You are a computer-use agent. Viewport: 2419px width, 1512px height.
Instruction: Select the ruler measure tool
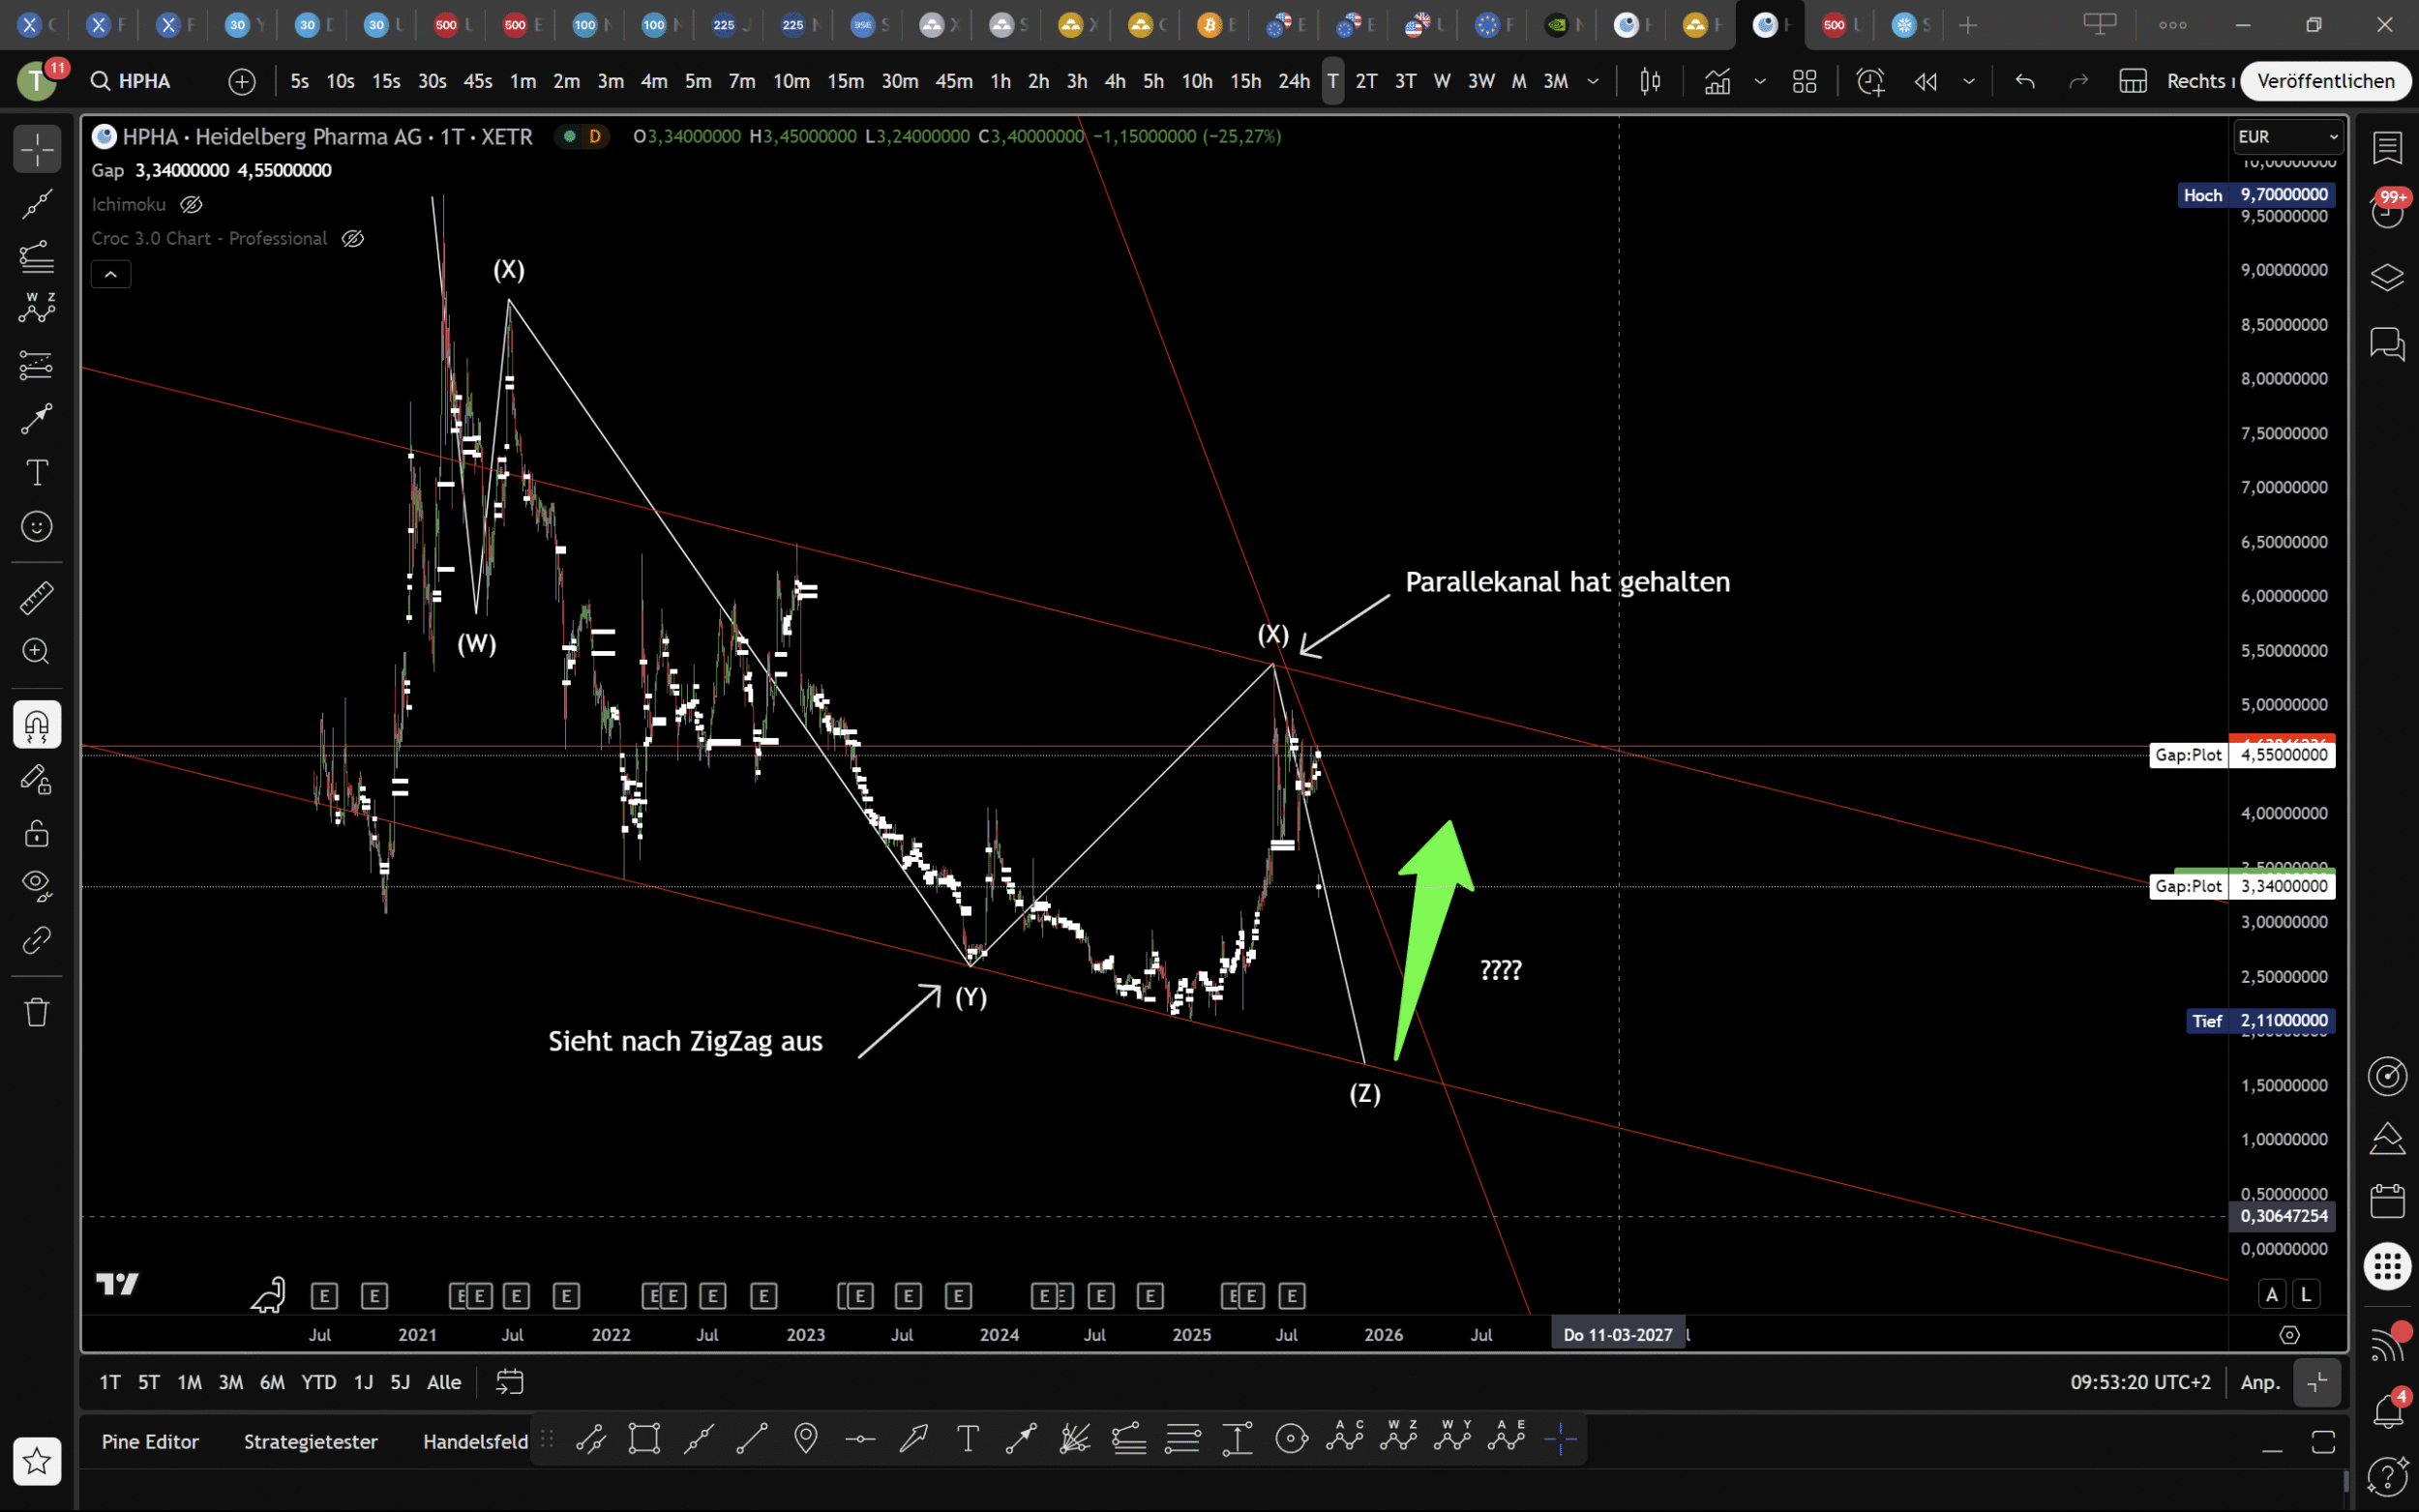[x=37, y=598]
